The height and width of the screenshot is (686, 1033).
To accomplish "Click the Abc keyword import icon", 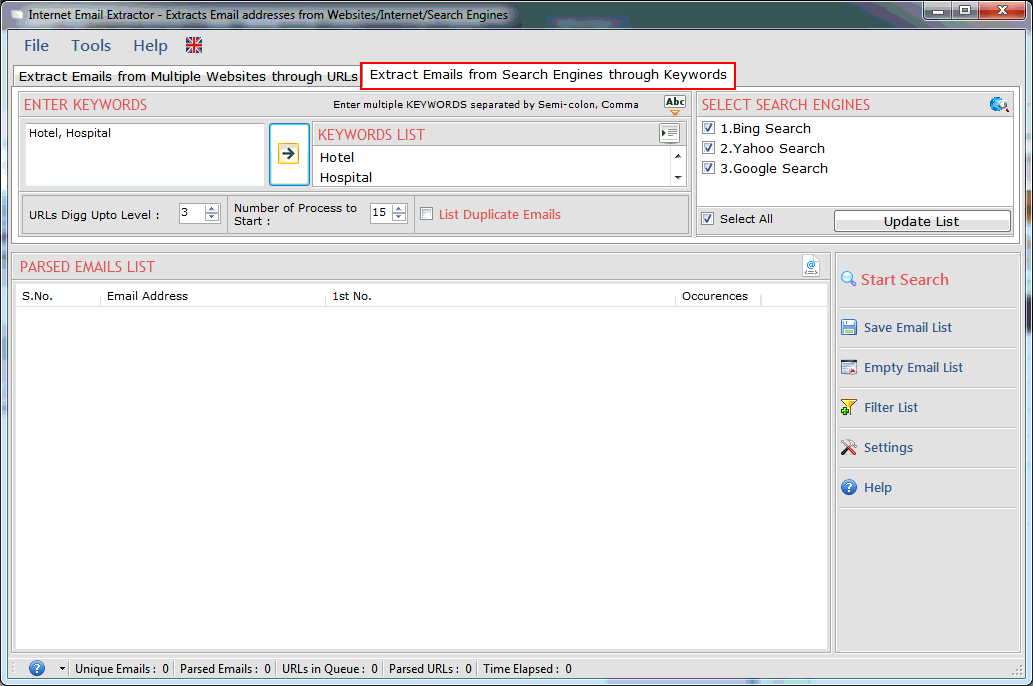I will coord(675,104).
